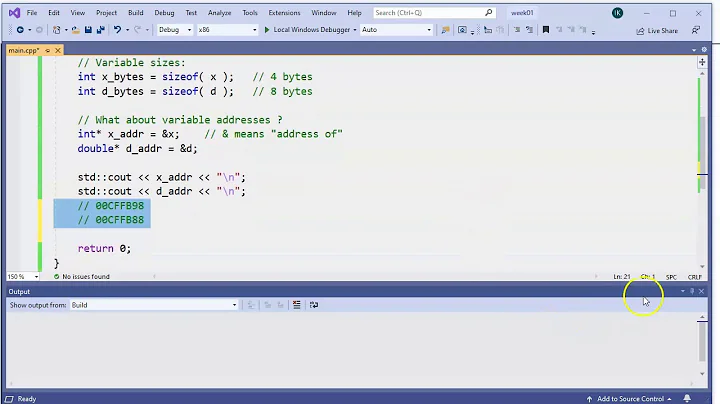Toggle word wrap in the Output panel
This screenshot has height=404, width=720.
(x=314, y=305)
